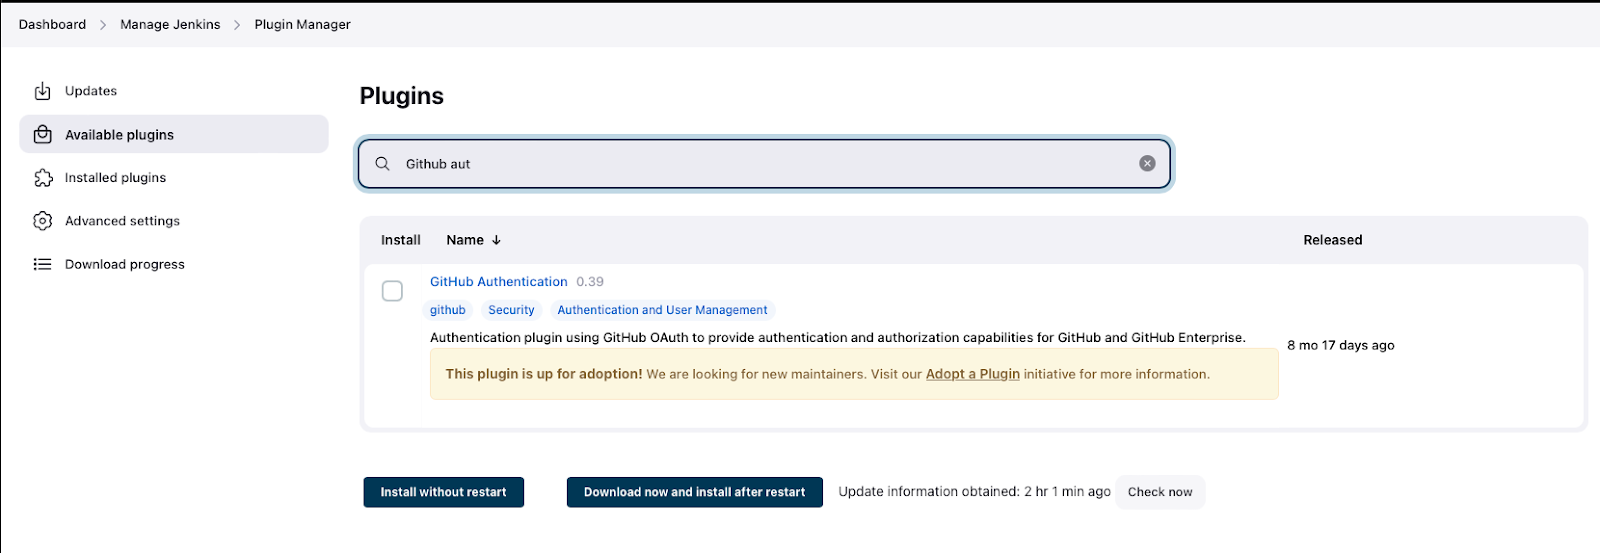Expand breadcrumb chevron after Manage Jenkins

237,25
